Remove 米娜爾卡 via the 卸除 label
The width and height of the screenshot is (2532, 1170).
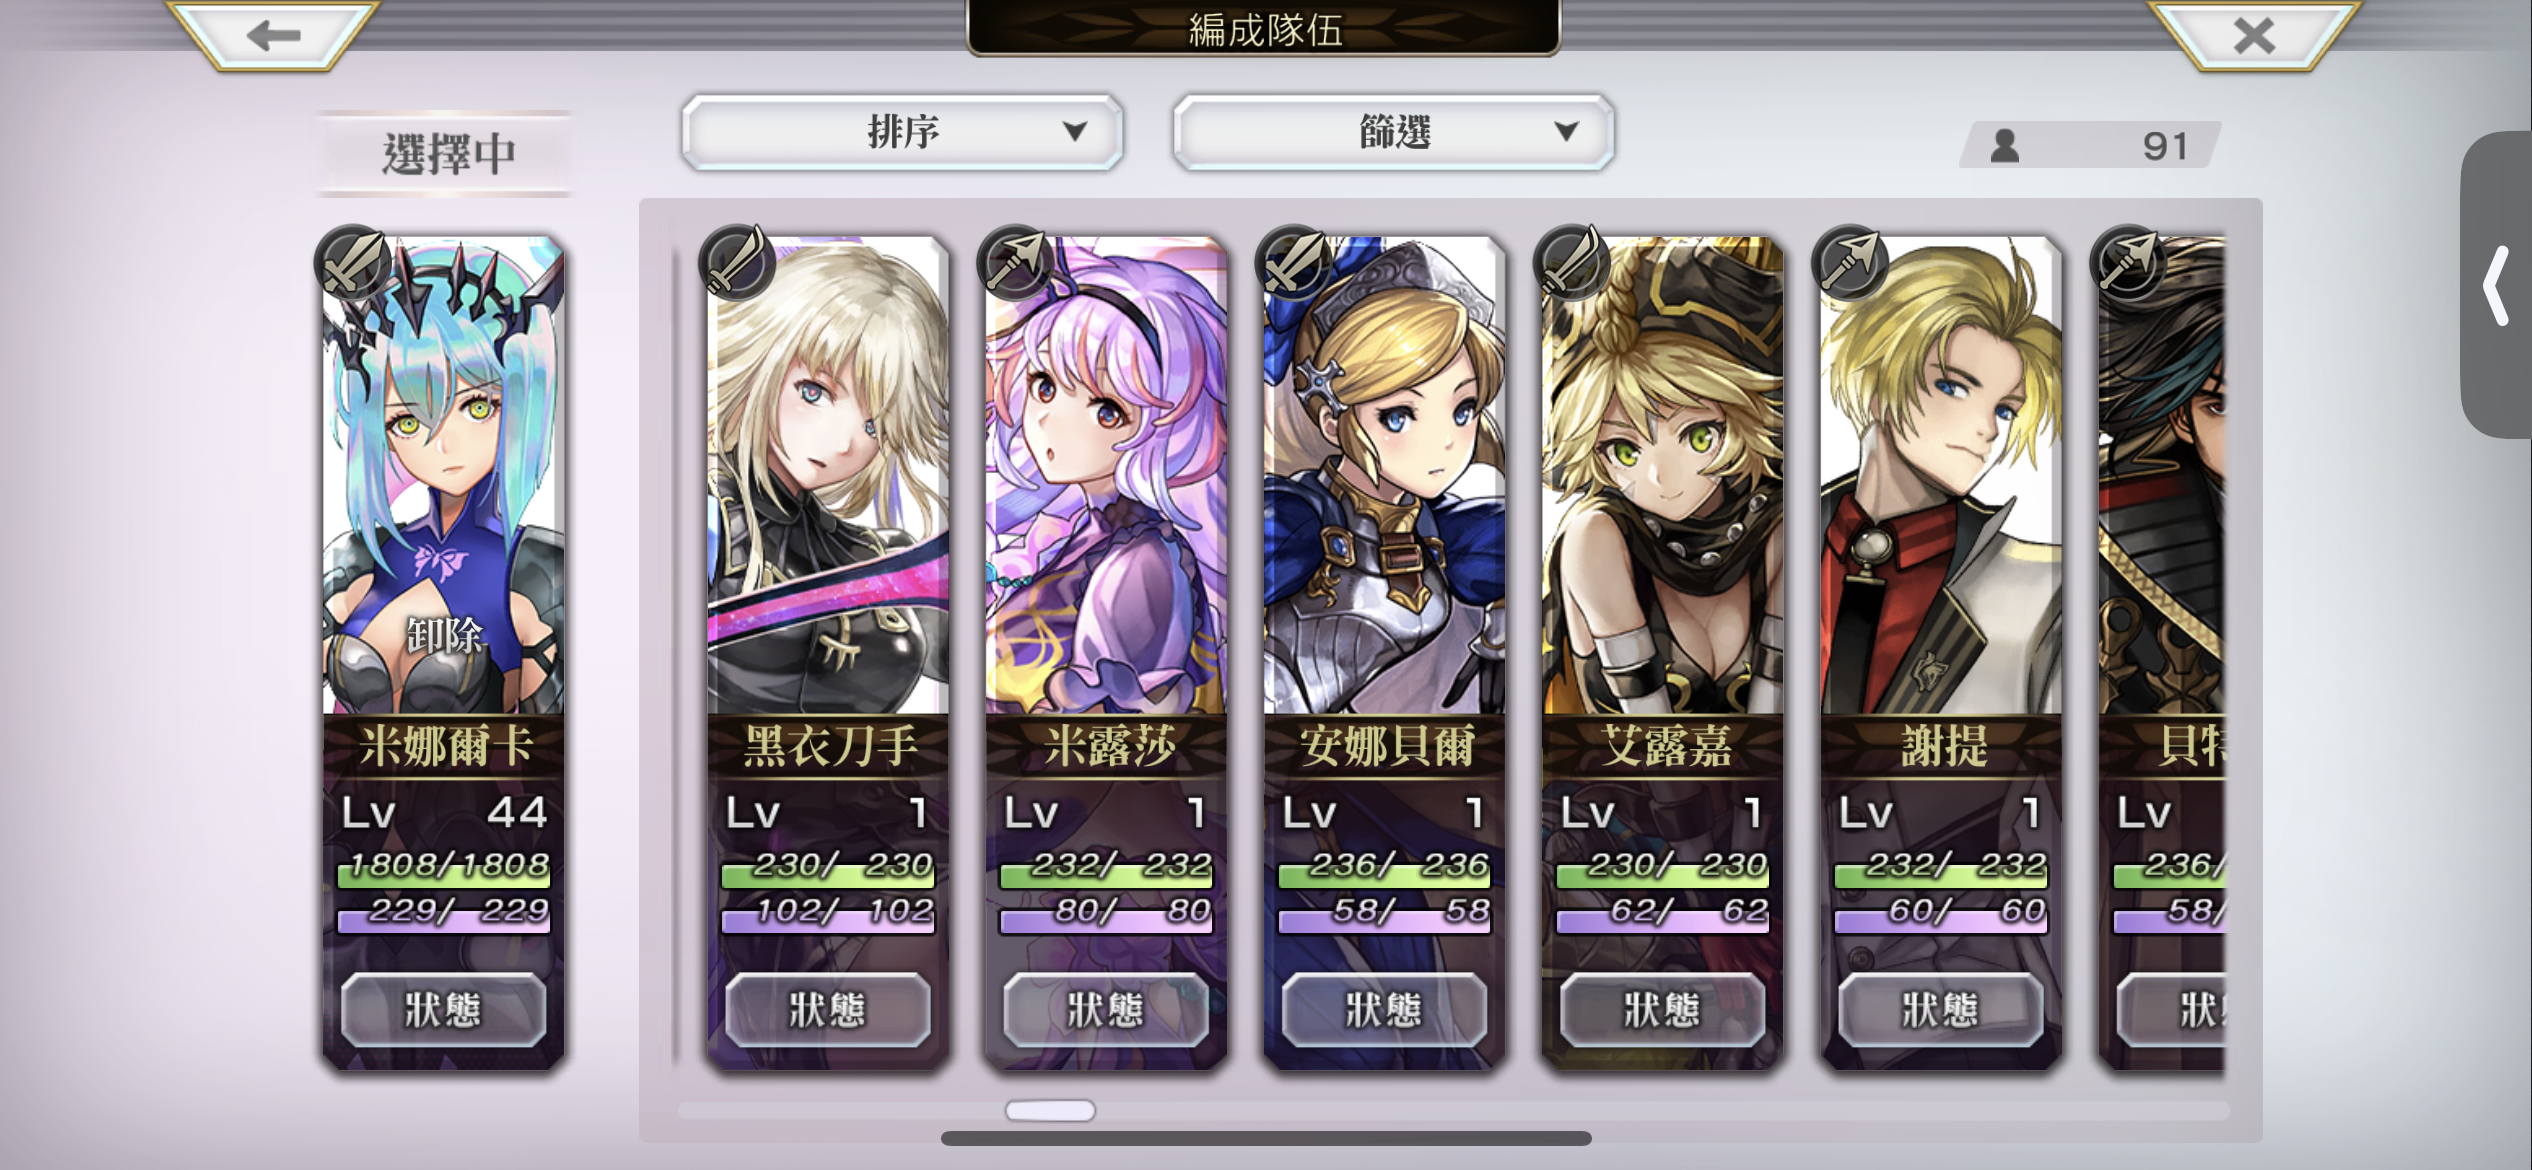(445, 635)
